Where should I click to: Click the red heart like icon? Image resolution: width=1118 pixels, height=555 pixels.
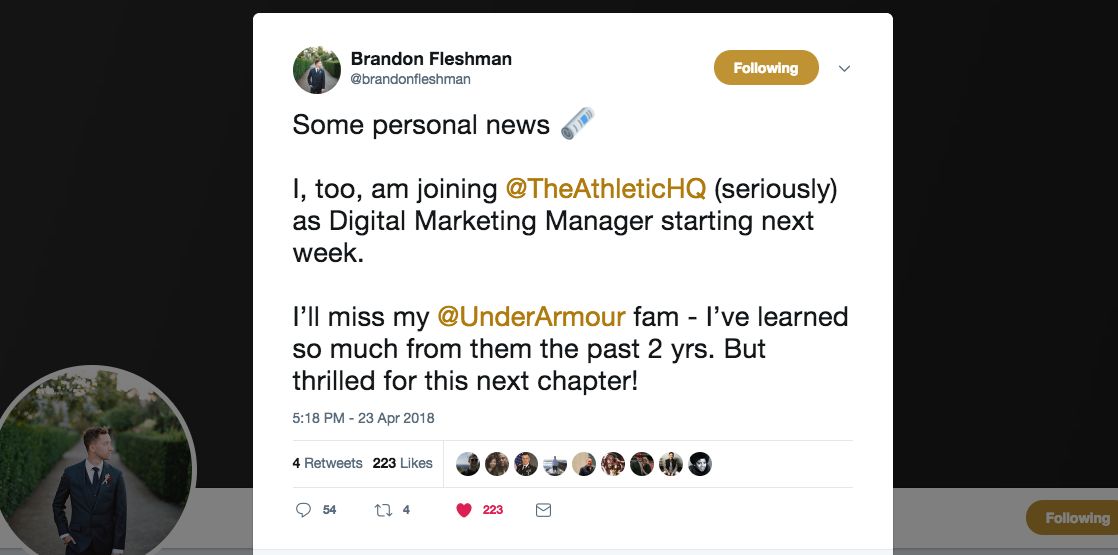tap(463, 510)
